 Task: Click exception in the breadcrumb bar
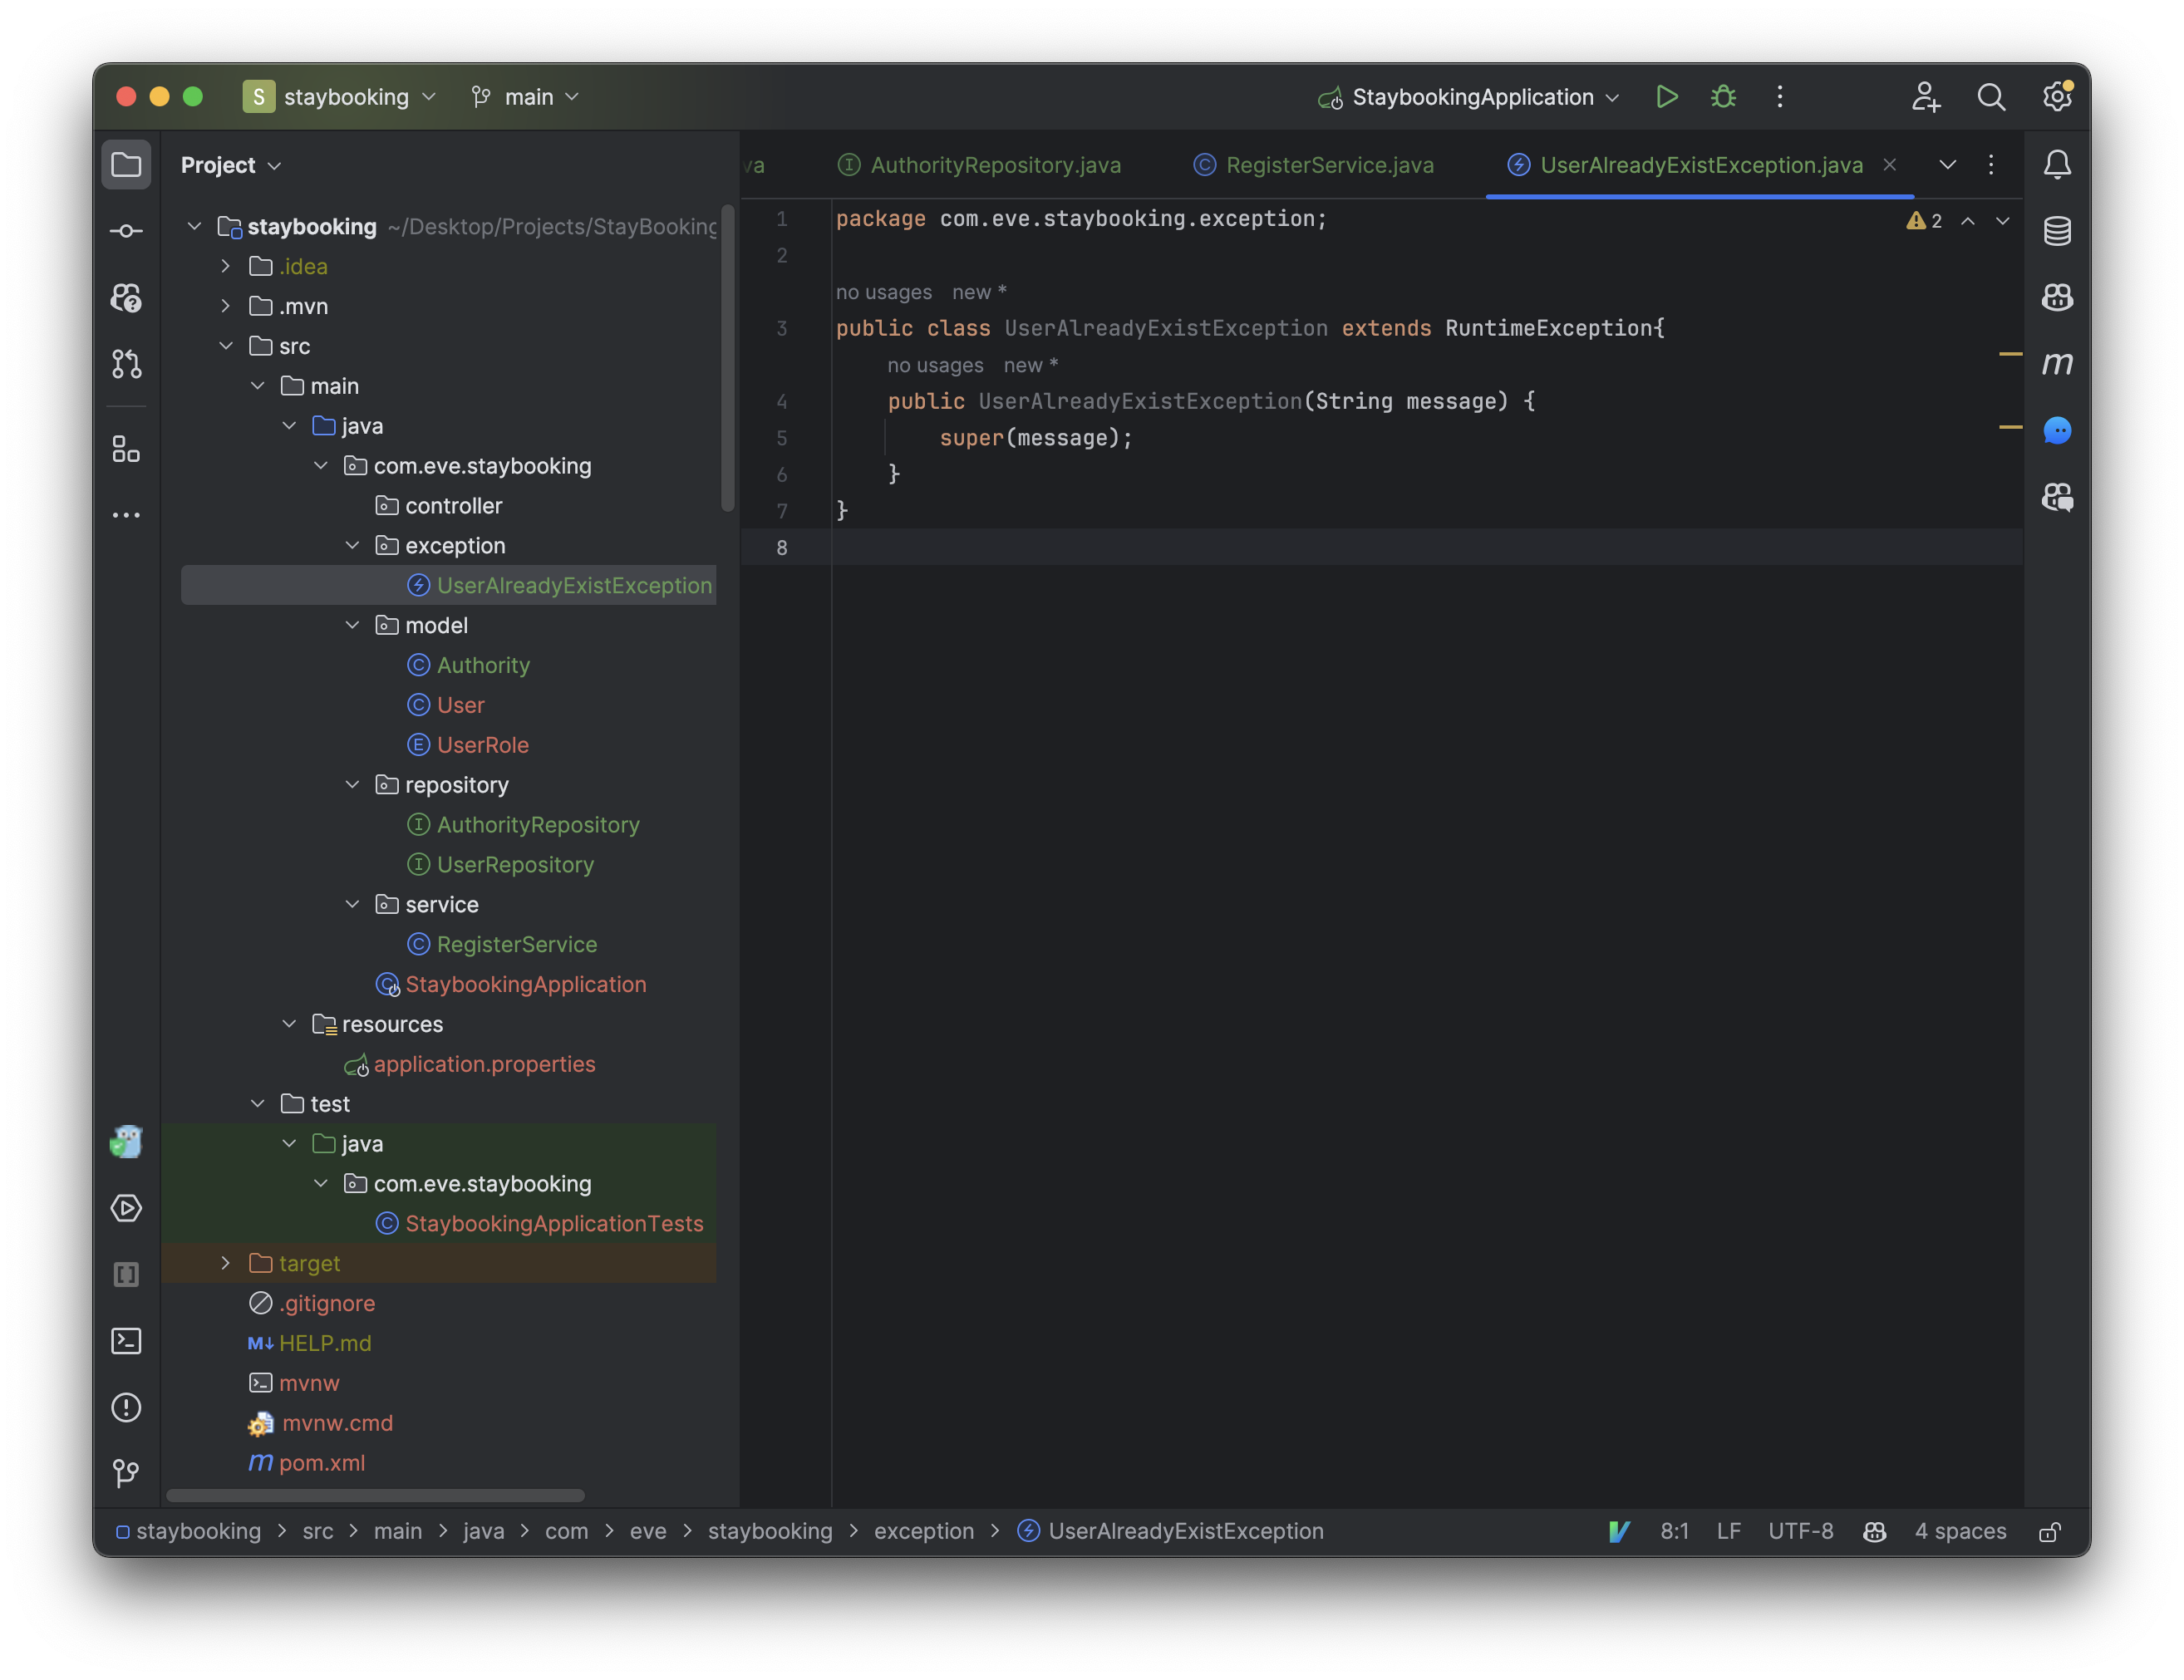point(923,1531)
